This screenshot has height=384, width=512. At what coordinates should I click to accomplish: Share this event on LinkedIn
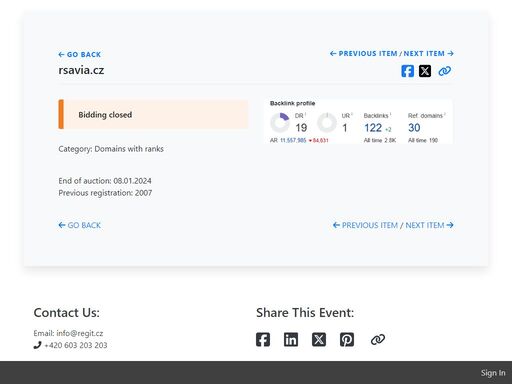tap(291, 340)
